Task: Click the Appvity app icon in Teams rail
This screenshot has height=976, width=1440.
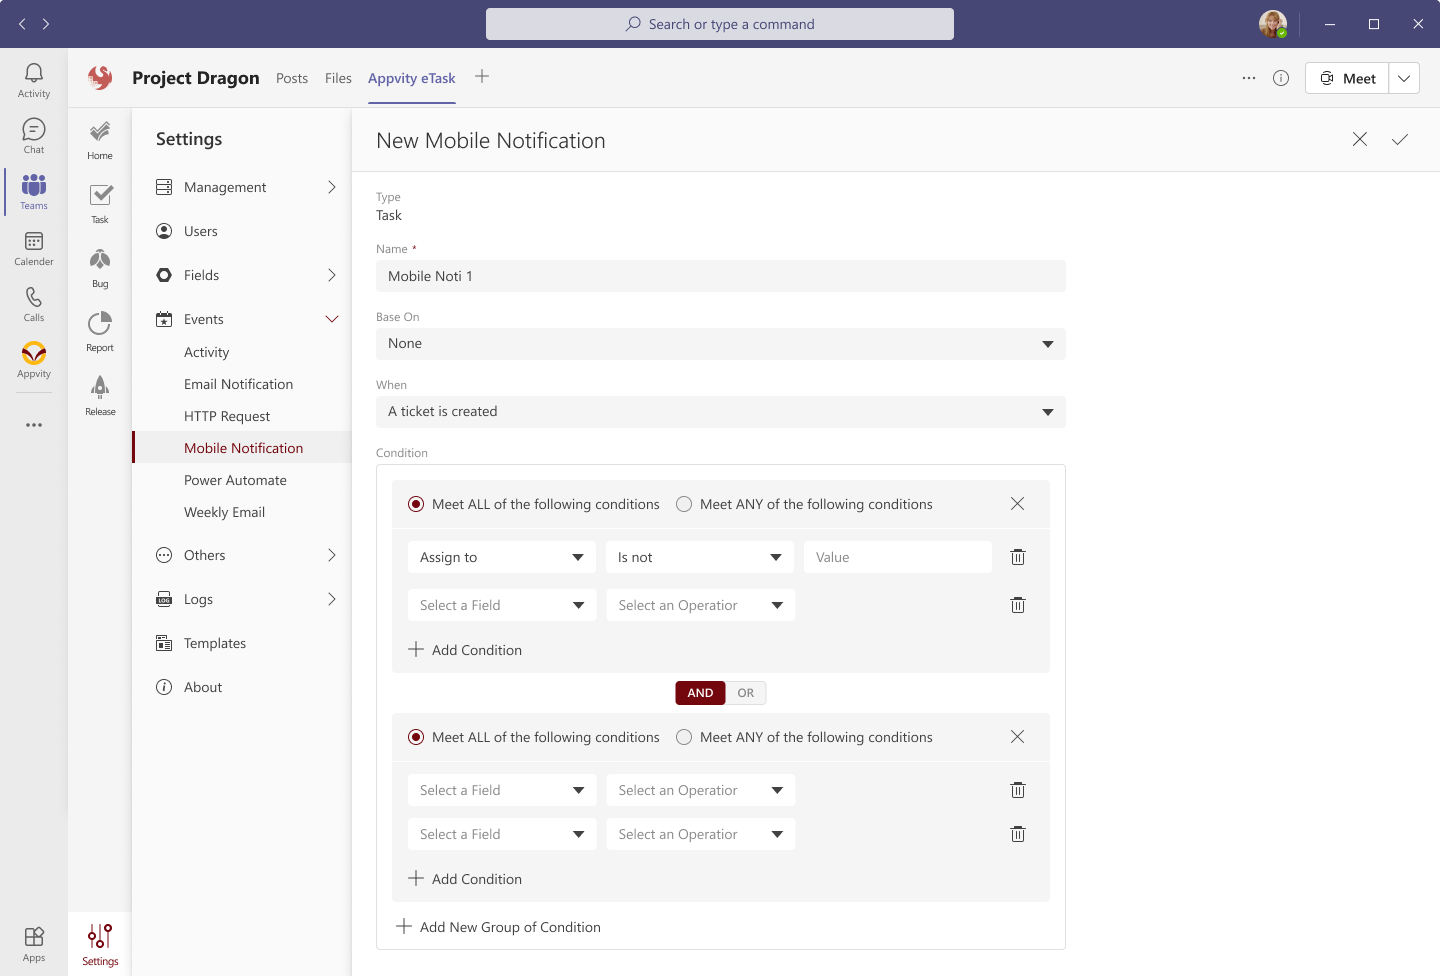Action: tap(34, 359)
